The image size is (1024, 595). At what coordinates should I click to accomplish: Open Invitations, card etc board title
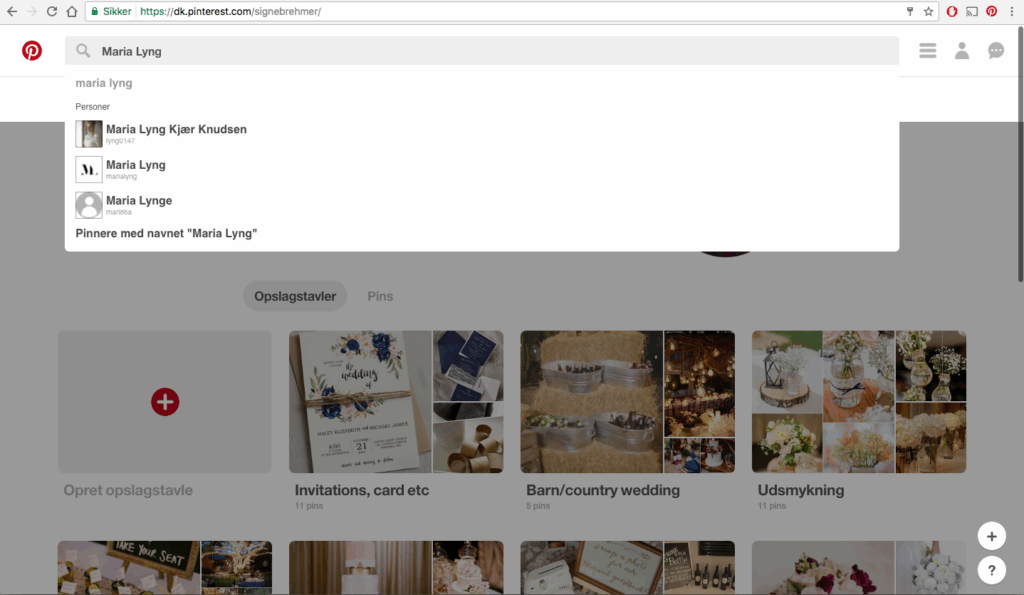point(362,490)
